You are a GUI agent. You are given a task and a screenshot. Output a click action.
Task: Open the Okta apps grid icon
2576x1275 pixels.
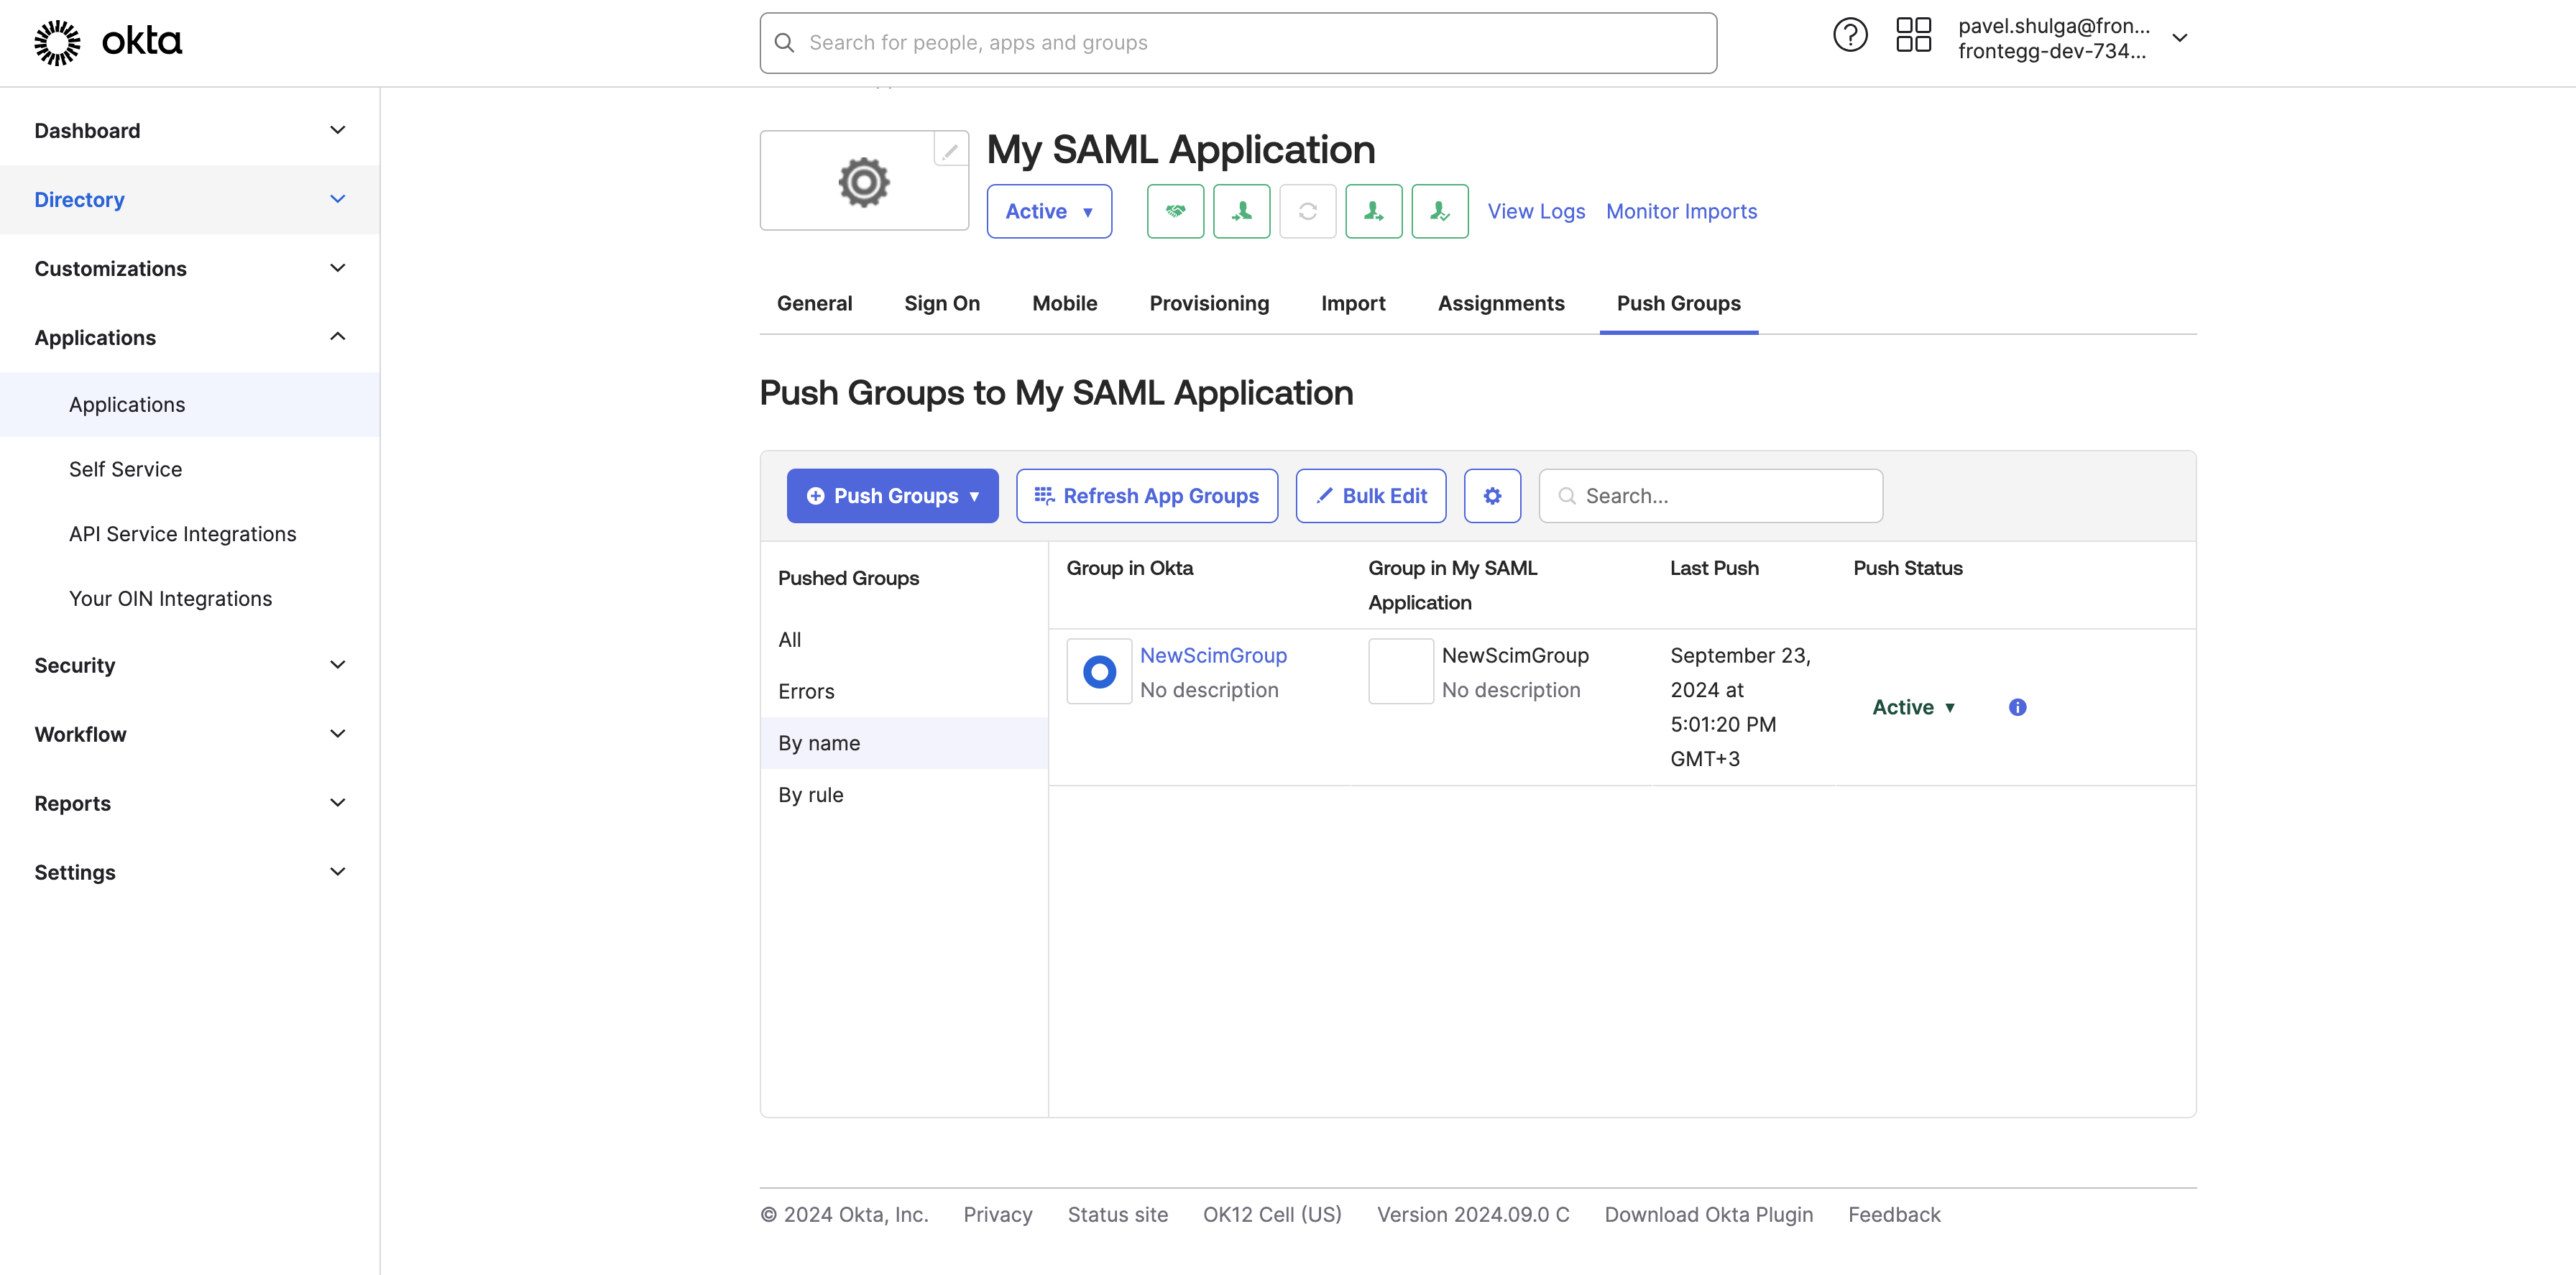click(x=1913, y=36)
